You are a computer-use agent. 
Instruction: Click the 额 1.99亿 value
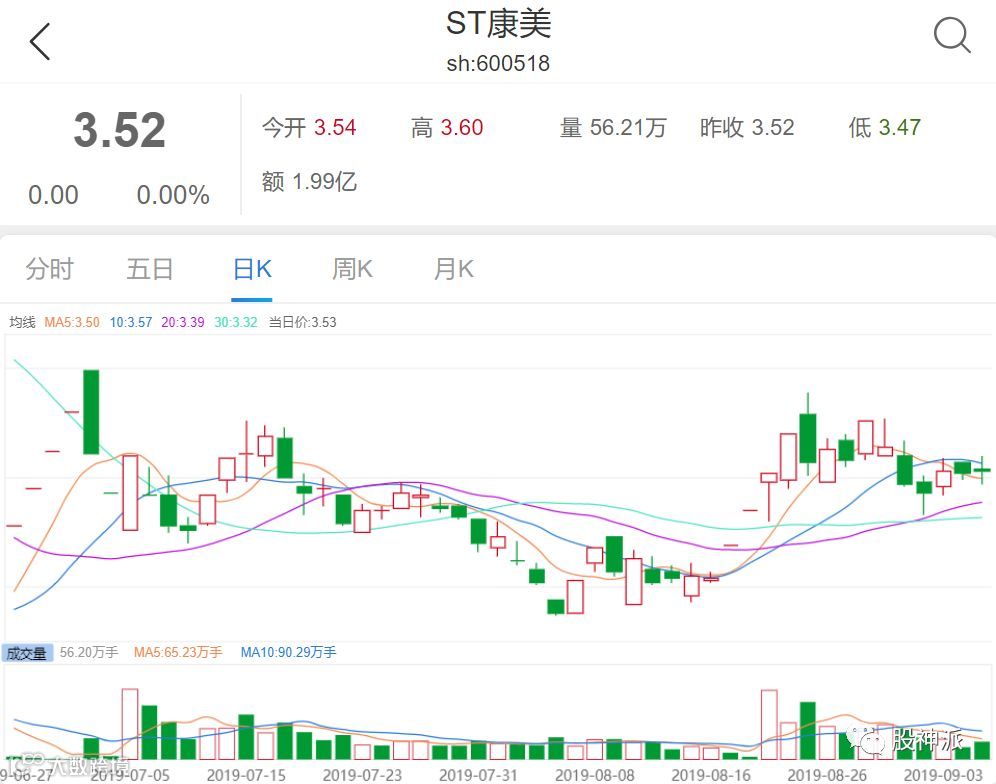[x=309, y=182]
